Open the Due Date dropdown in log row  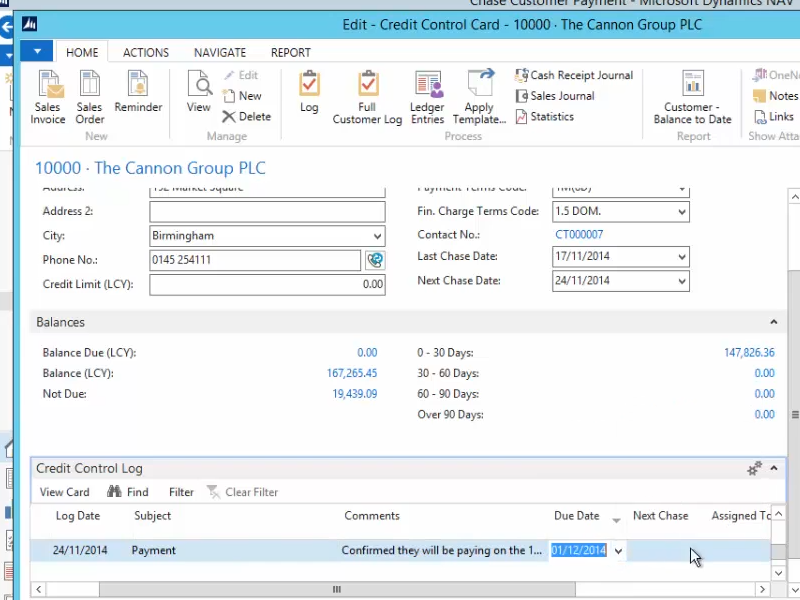tap(618, 551)
